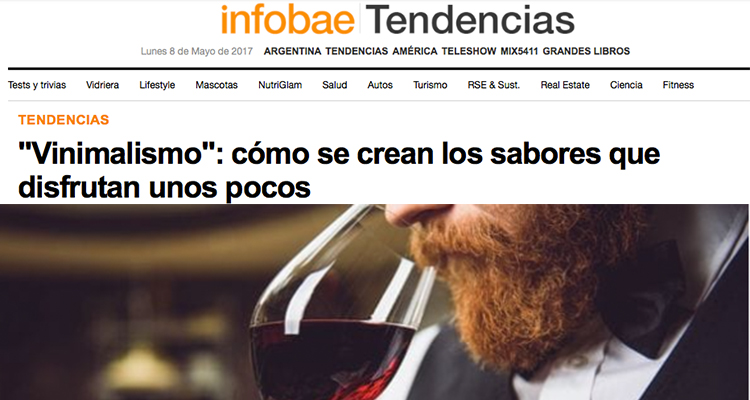Select Autos category
The image size is (750, 400).
pyautogui.click(x=380, y=85)
